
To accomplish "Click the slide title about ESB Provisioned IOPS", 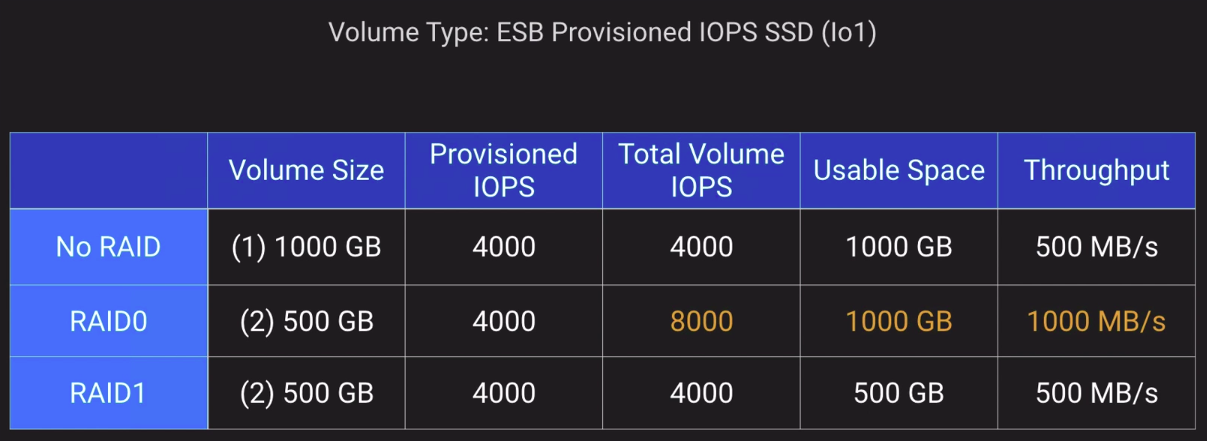I will 603,33.
